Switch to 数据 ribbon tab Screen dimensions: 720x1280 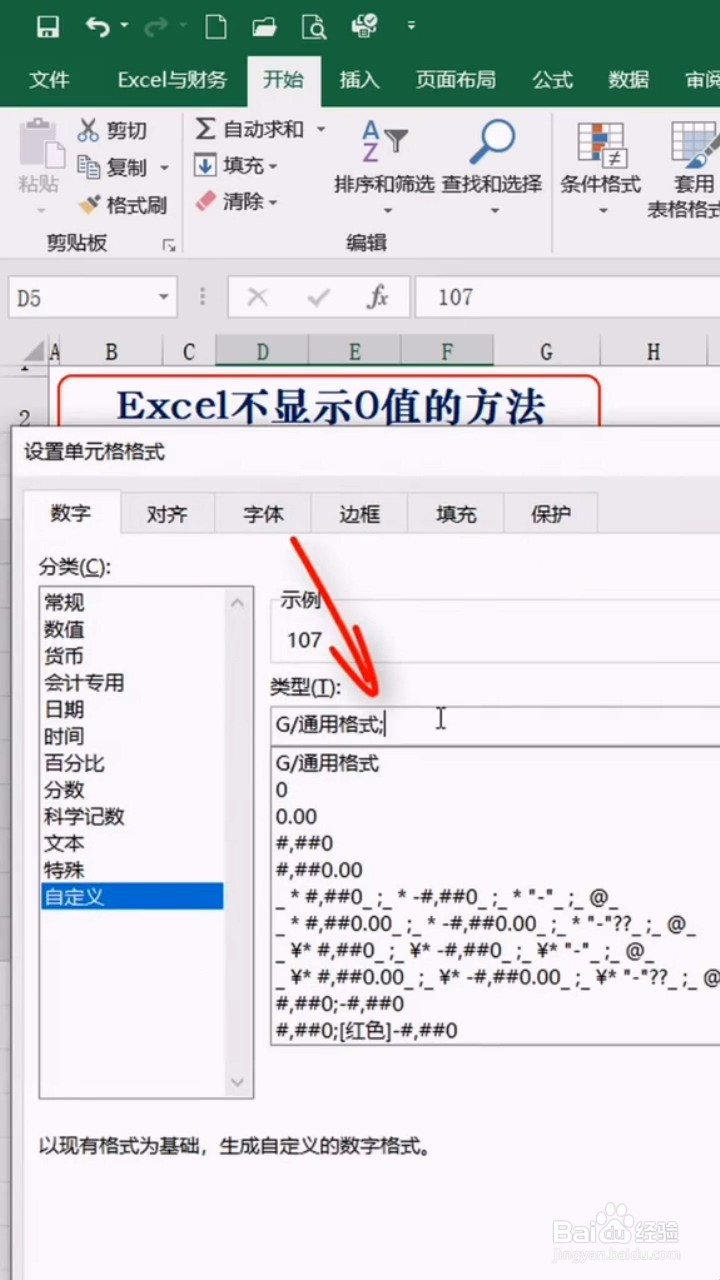point(629,80)
